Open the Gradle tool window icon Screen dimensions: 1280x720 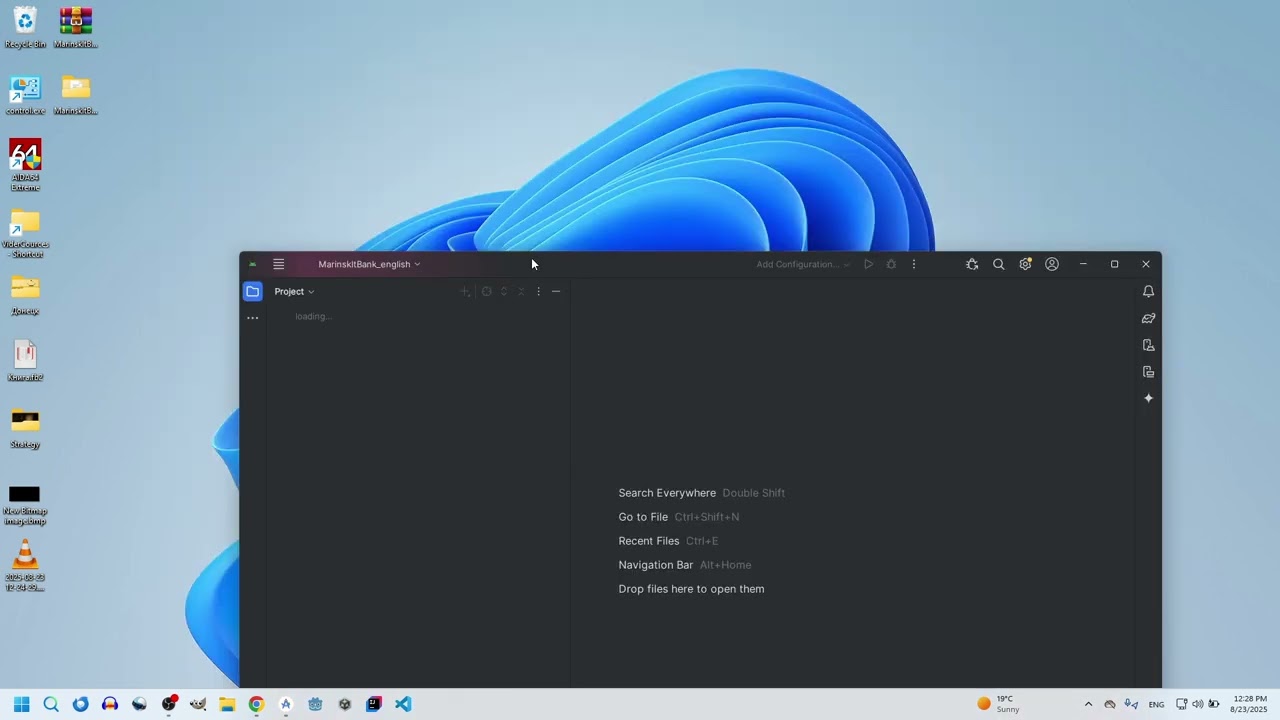1148,318
